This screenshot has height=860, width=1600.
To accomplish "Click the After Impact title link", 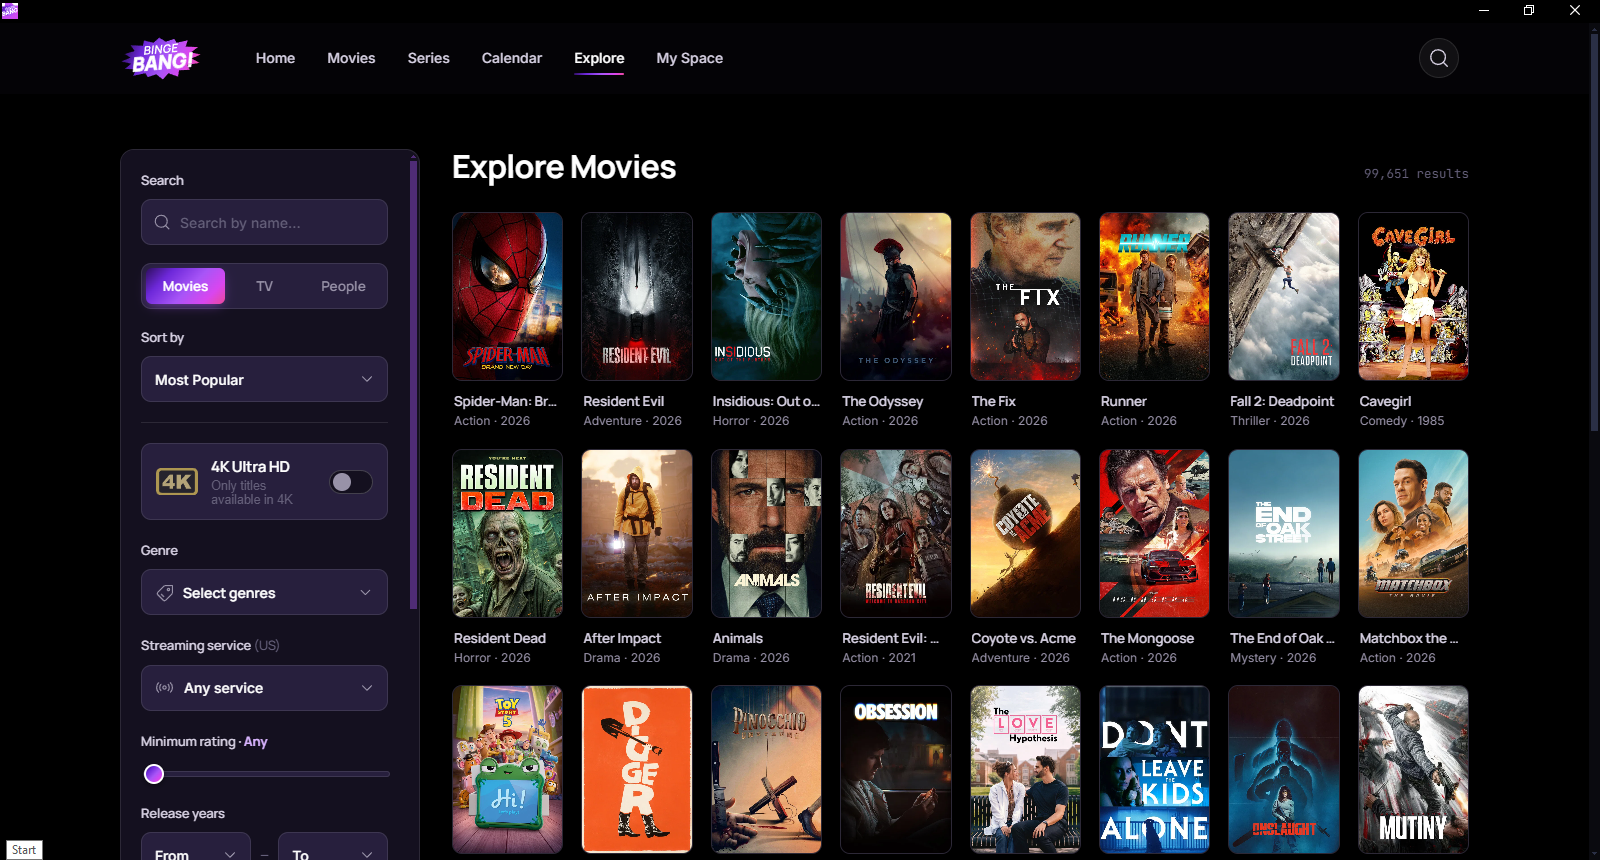I will click(x=622, y=638).
